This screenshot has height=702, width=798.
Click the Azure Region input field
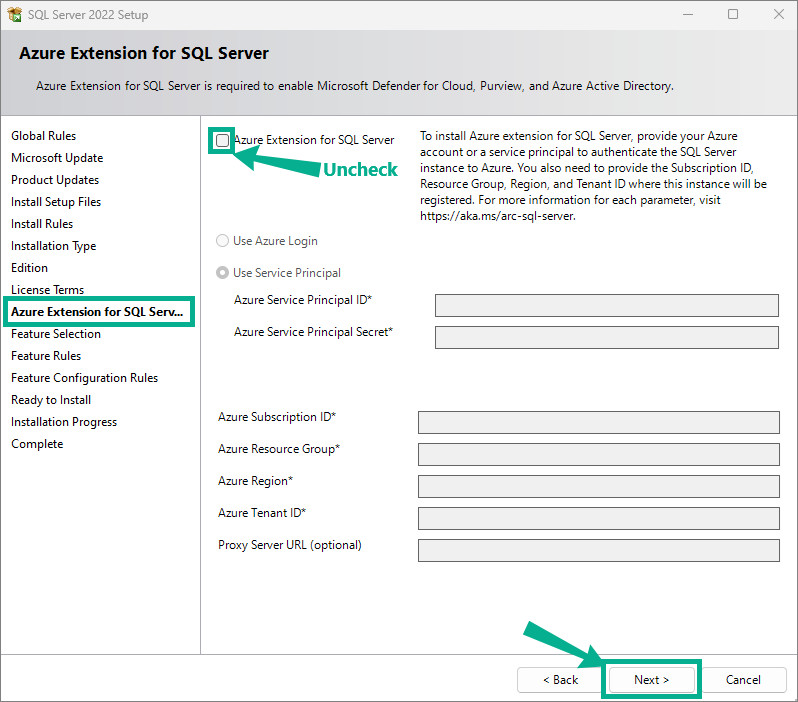pyautogui.click(x=598, y=487)
